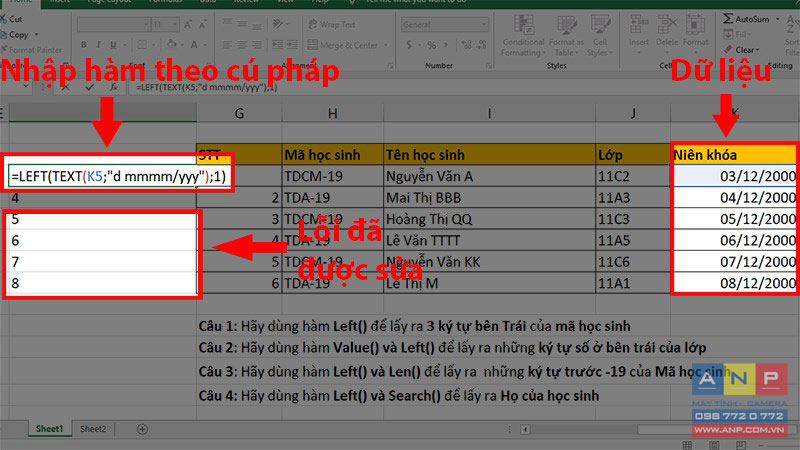Click the Orientation icon
Screen dimensions: 800x450
(278, 24)
